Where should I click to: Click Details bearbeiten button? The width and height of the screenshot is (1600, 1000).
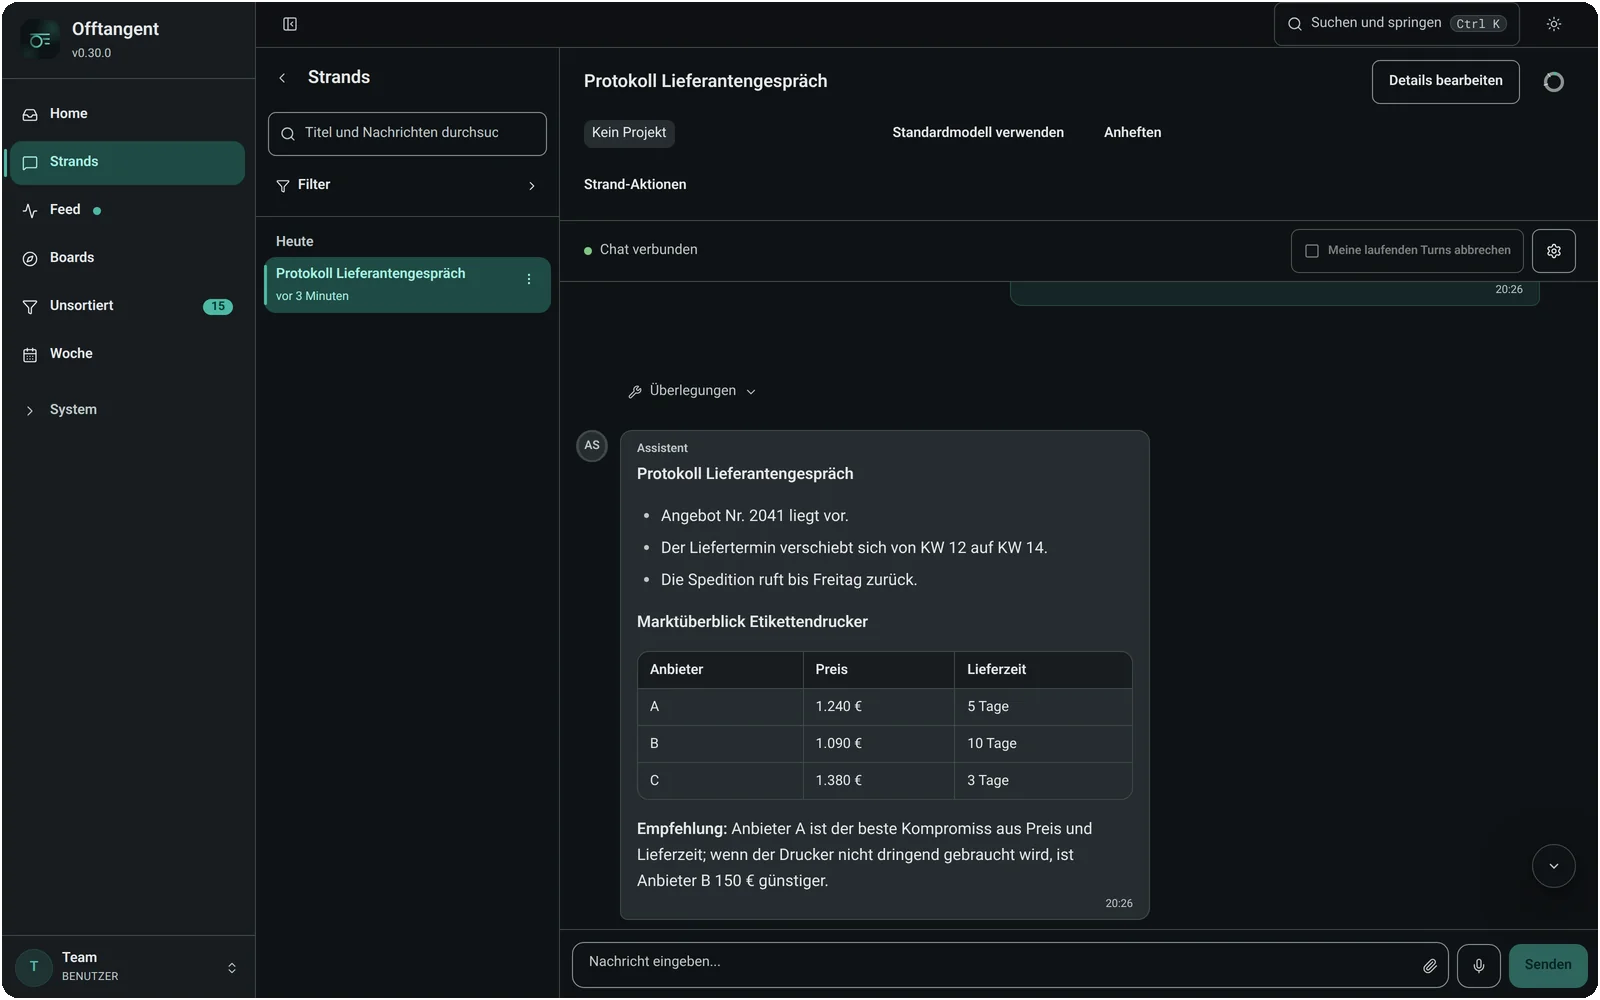click(x=1445, y=82)
